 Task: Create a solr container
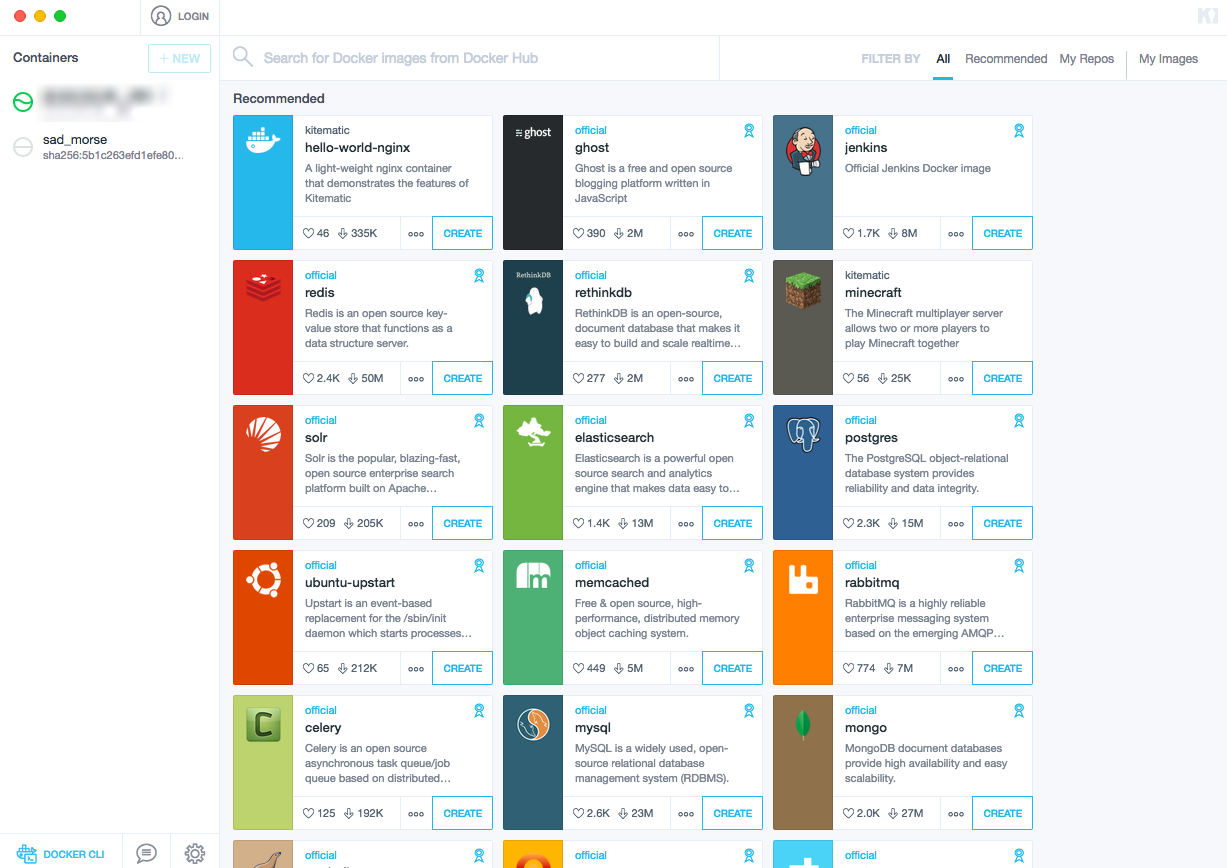[462, 523]
